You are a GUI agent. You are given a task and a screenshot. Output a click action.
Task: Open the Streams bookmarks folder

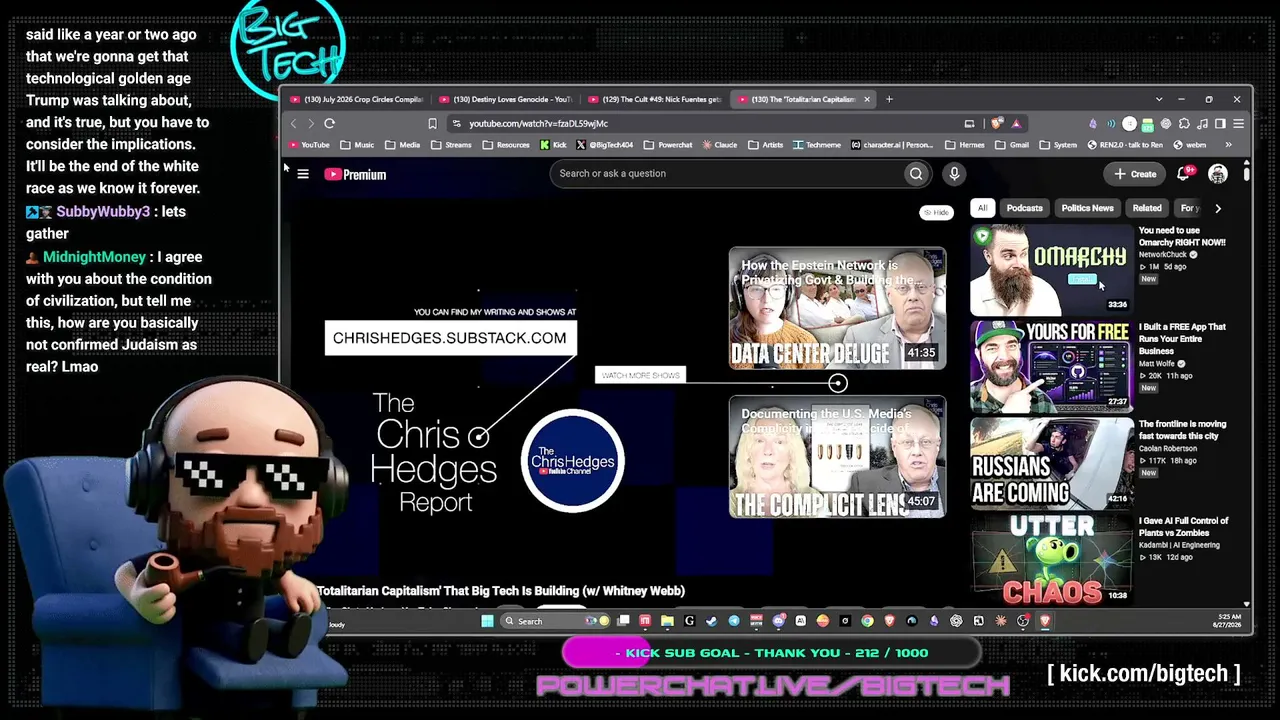coord(451,145)
